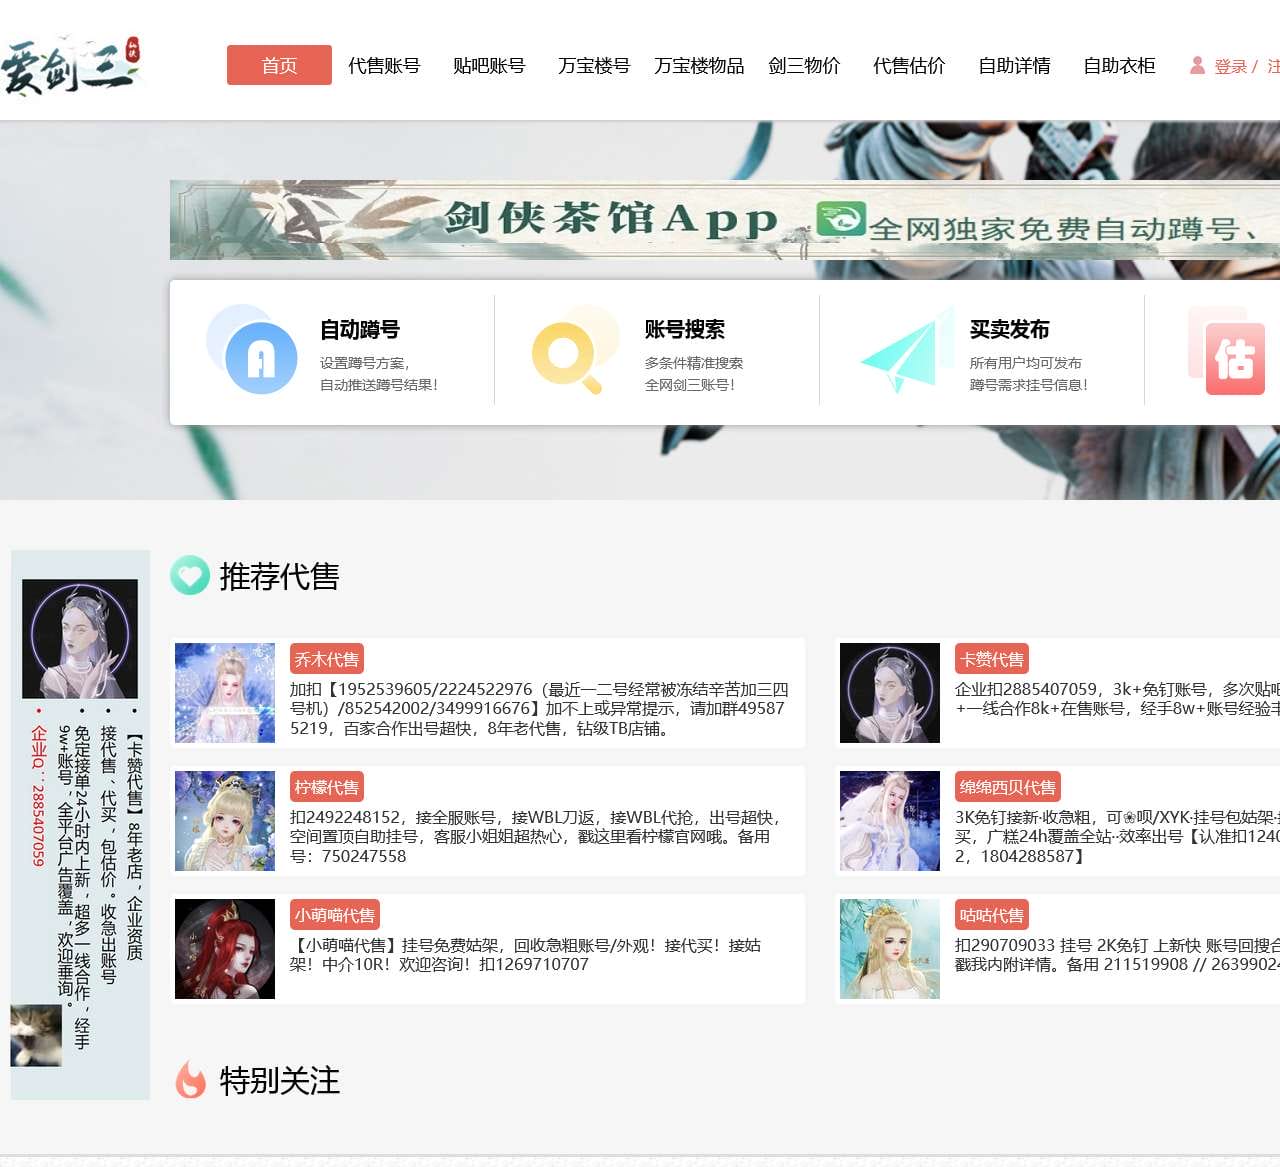This screenshot has height=1167, width=1280.
Task: Open the 首页 home tab
Action: 279,65
